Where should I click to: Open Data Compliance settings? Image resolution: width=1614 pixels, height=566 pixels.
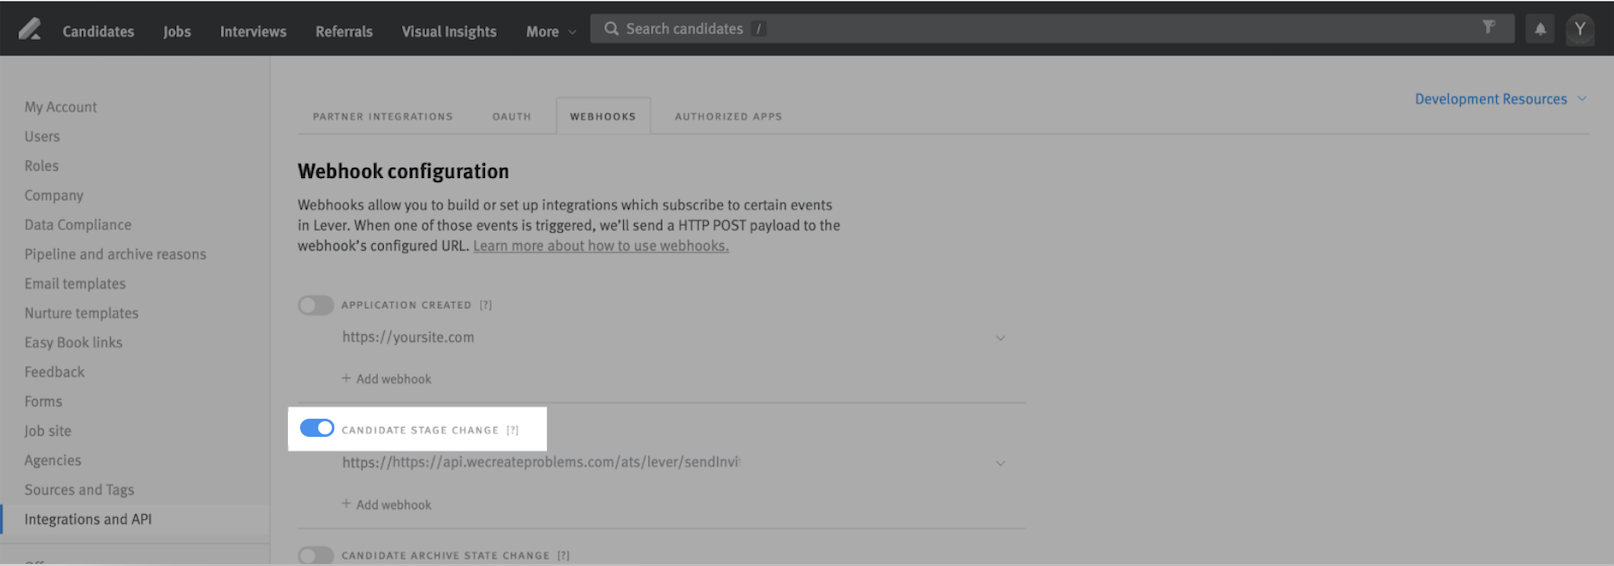(x=78, y=225)
